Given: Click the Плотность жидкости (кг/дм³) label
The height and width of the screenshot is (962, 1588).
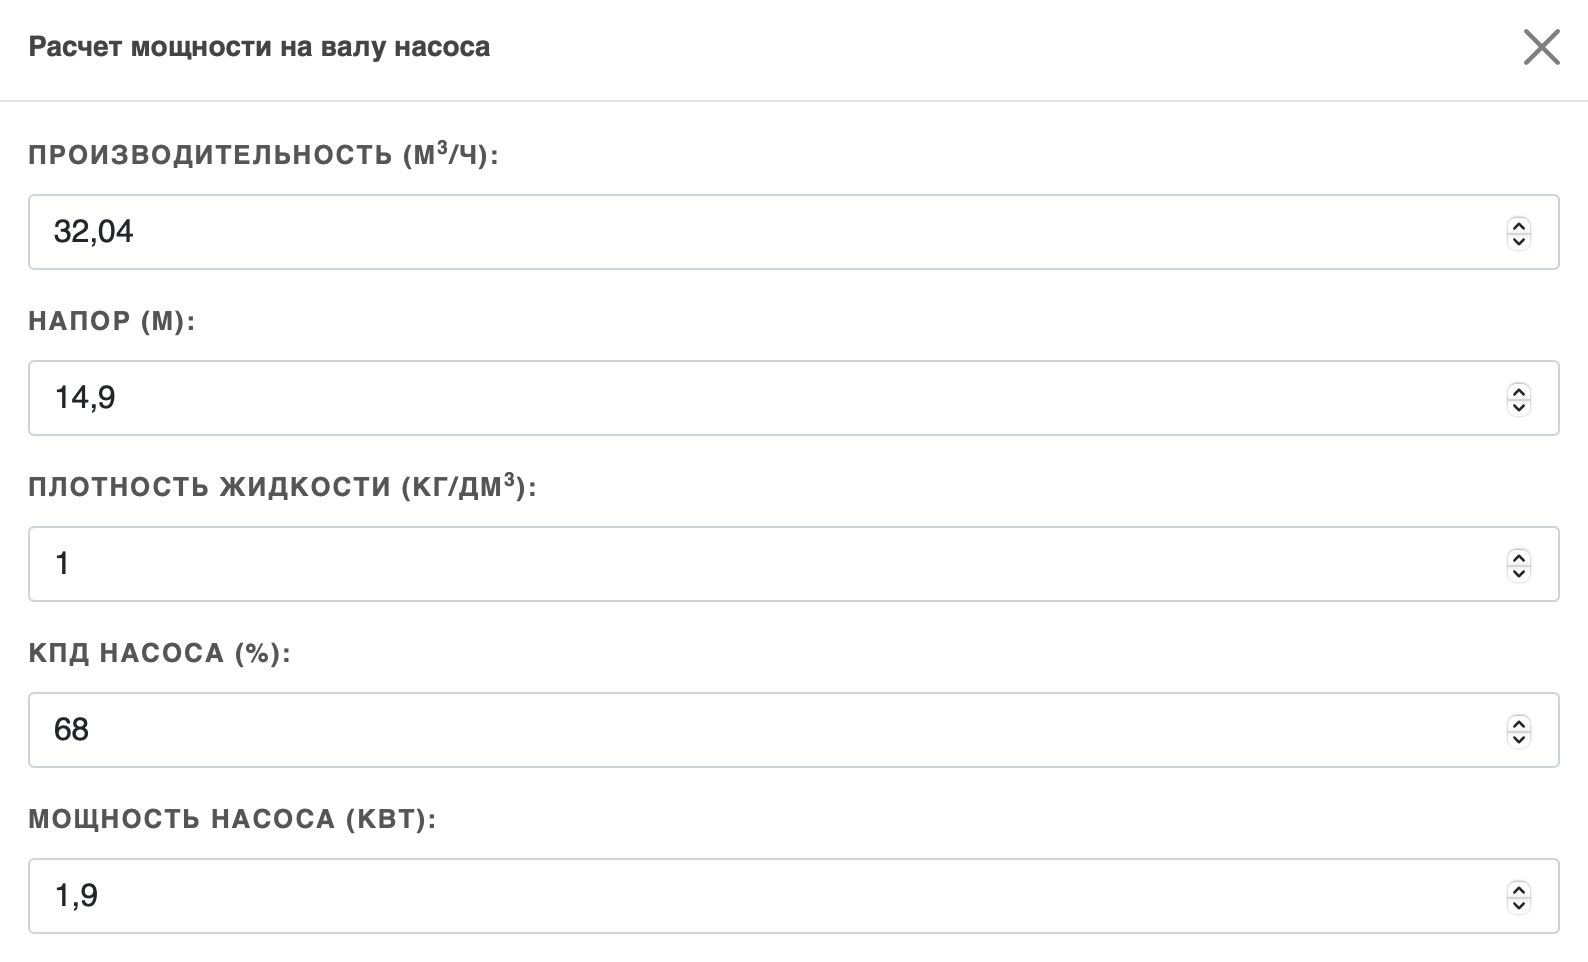Looking at the screenshot, I should pos(282,487).
